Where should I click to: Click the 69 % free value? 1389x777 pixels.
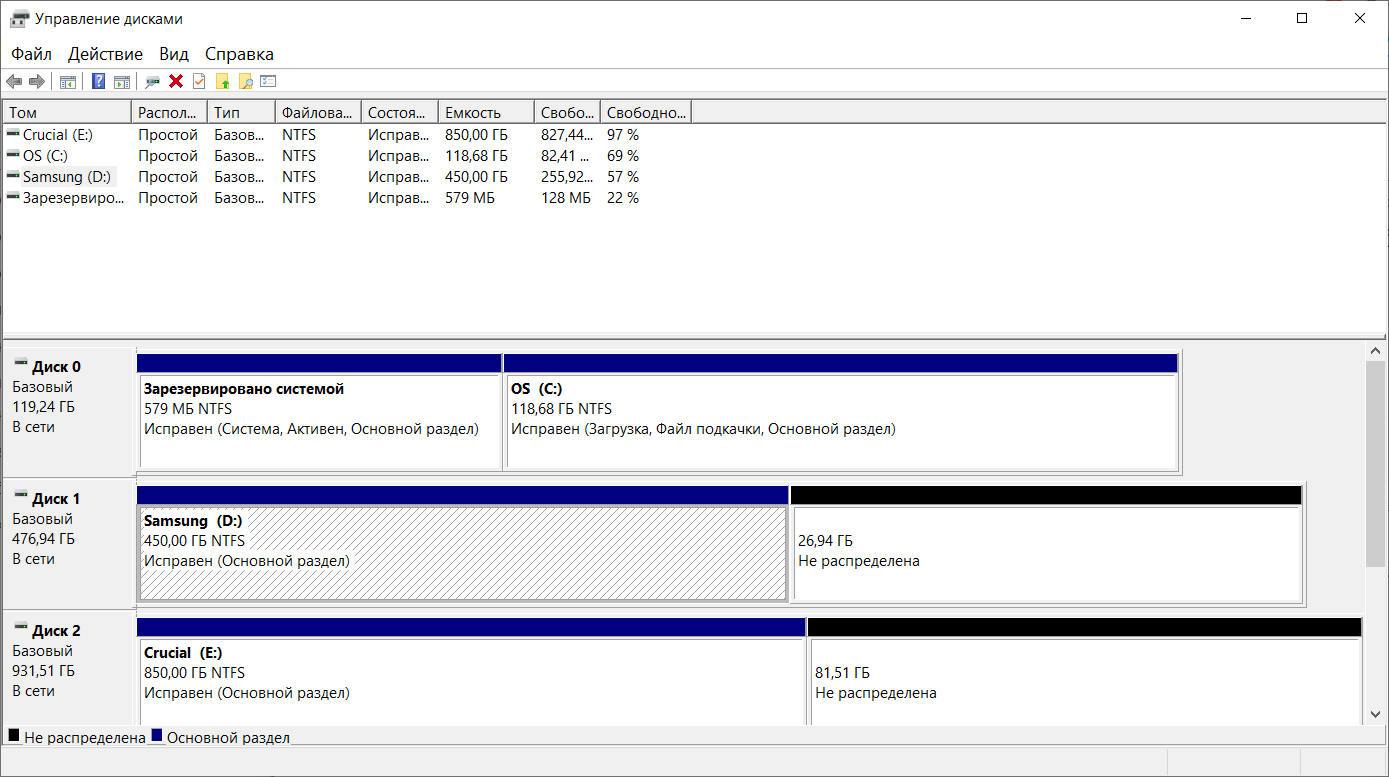tap(623, 155)
